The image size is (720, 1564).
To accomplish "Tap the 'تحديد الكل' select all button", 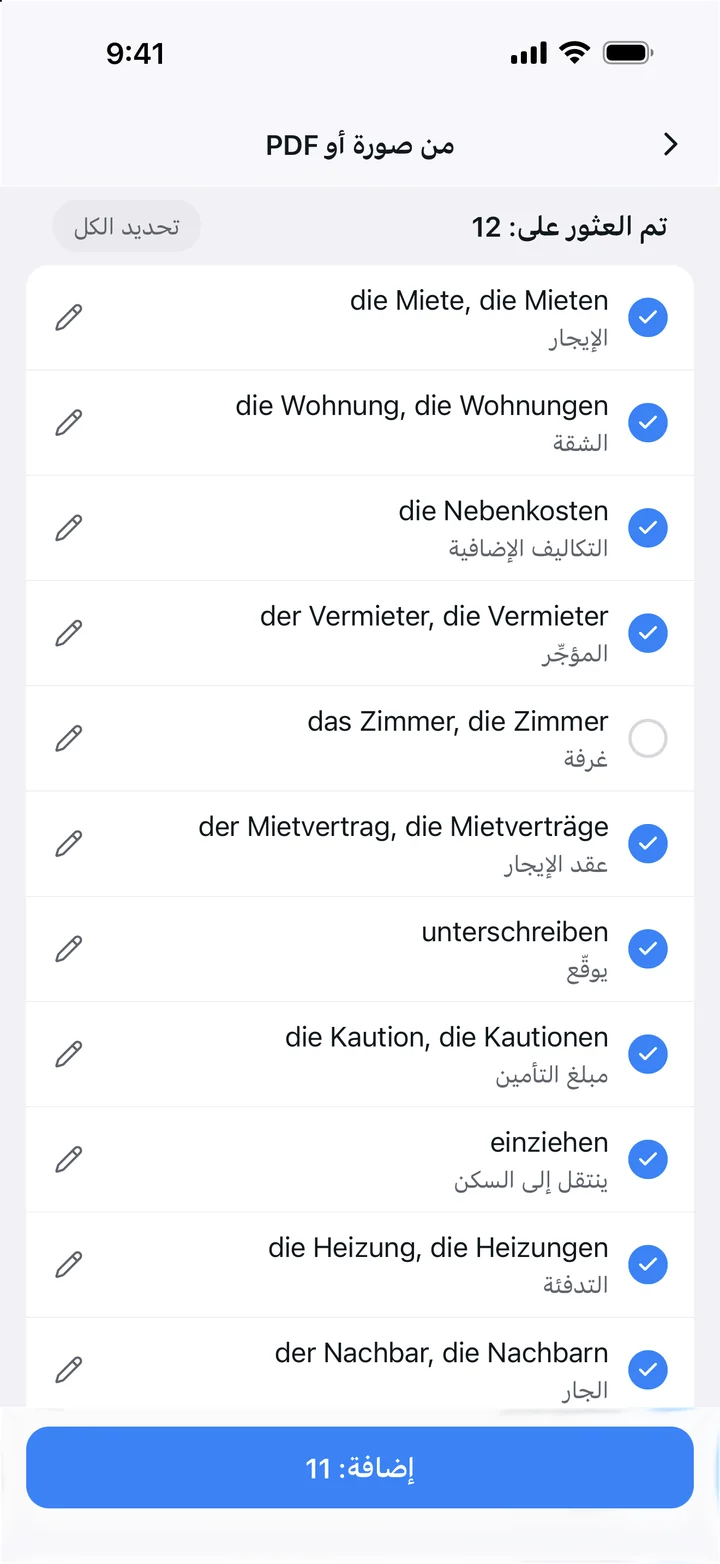I will pos(126,226).
